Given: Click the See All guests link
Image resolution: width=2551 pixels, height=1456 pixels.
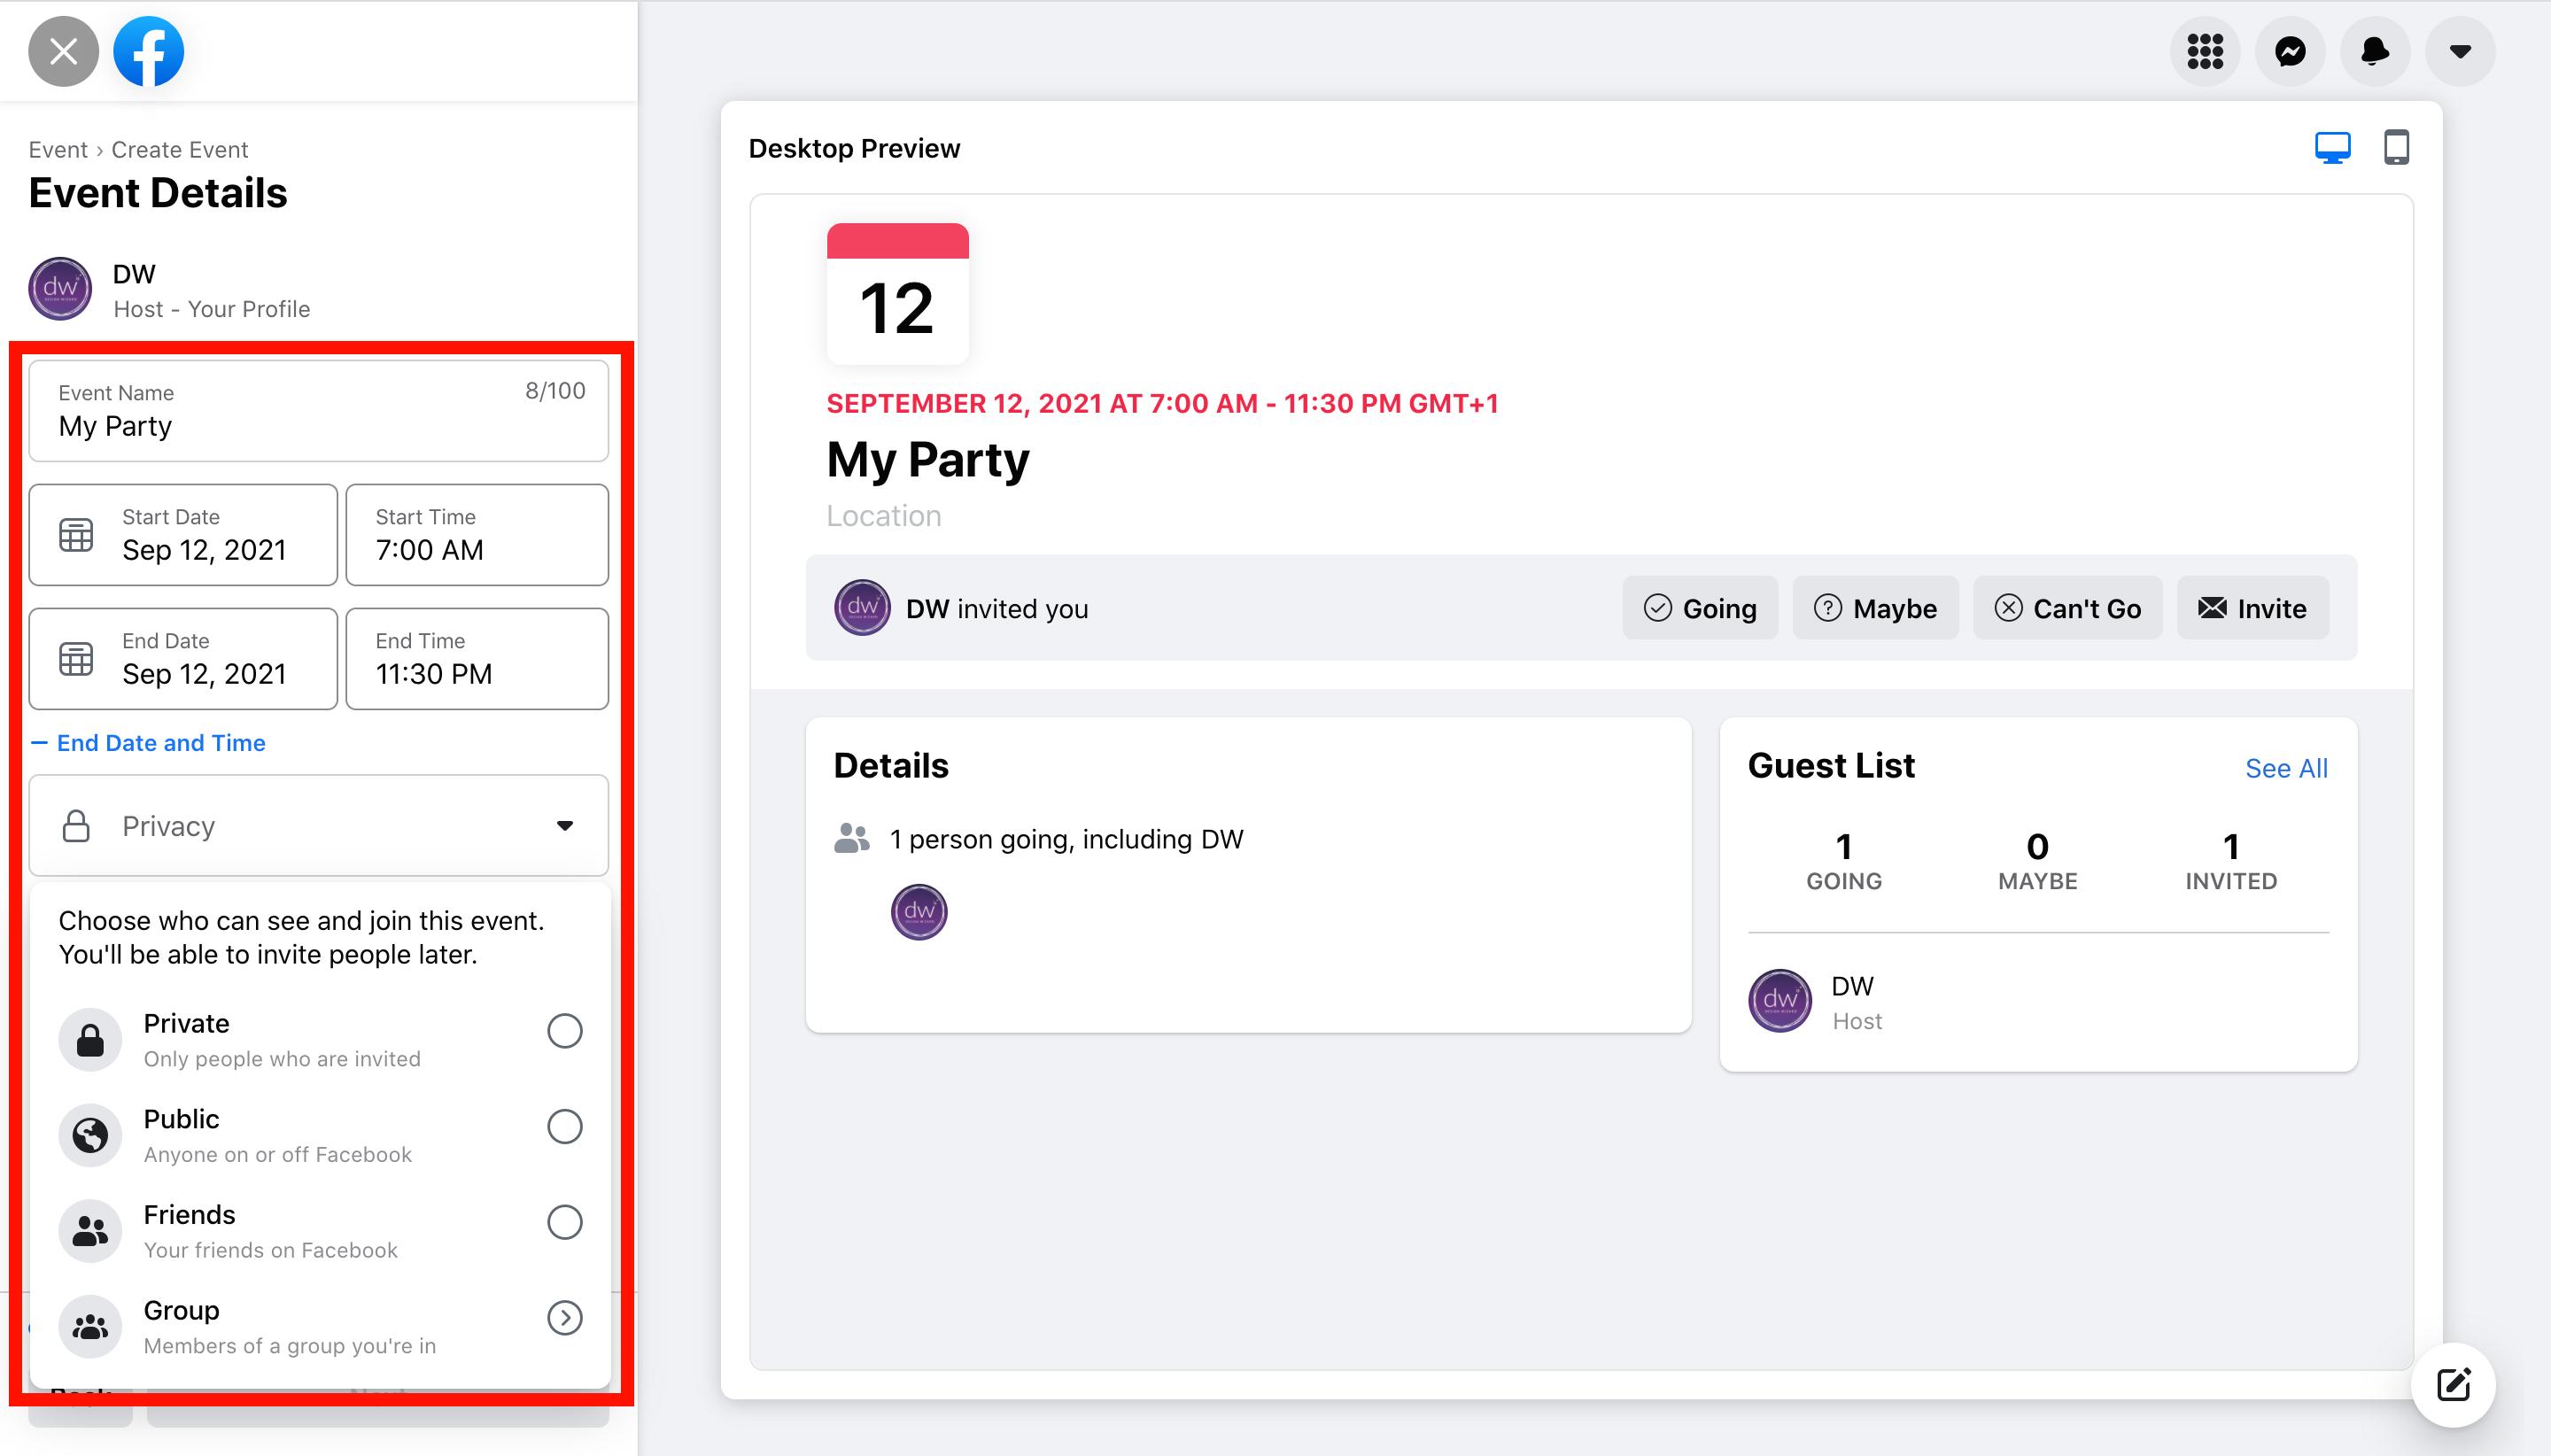Looking at the screenshot, I should pyautogui.click(x=2288, y=768).
